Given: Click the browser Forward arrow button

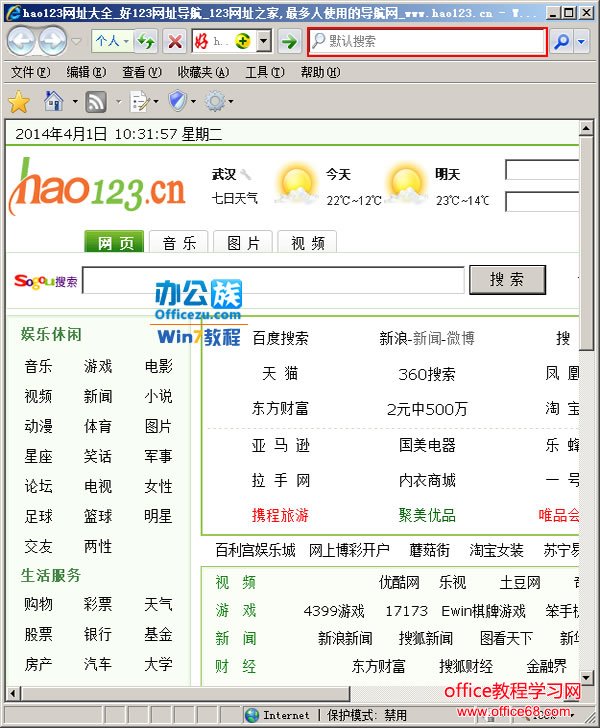Looking at the screenshot, I should click(x=52, y=41).
